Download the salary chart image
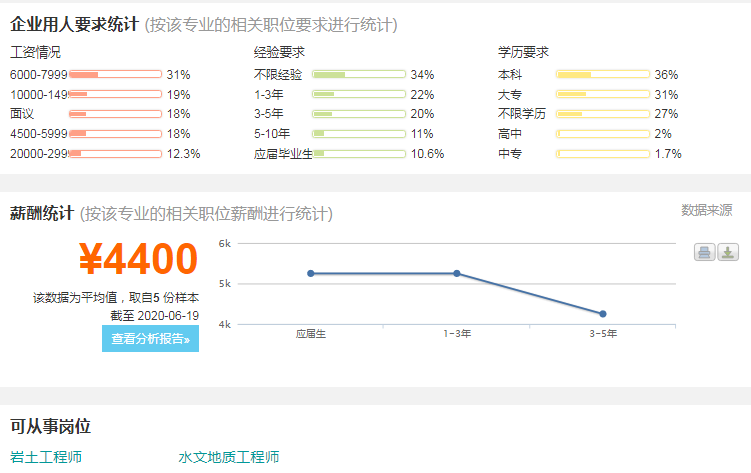The image size is (751, 473). pos(728,252)
